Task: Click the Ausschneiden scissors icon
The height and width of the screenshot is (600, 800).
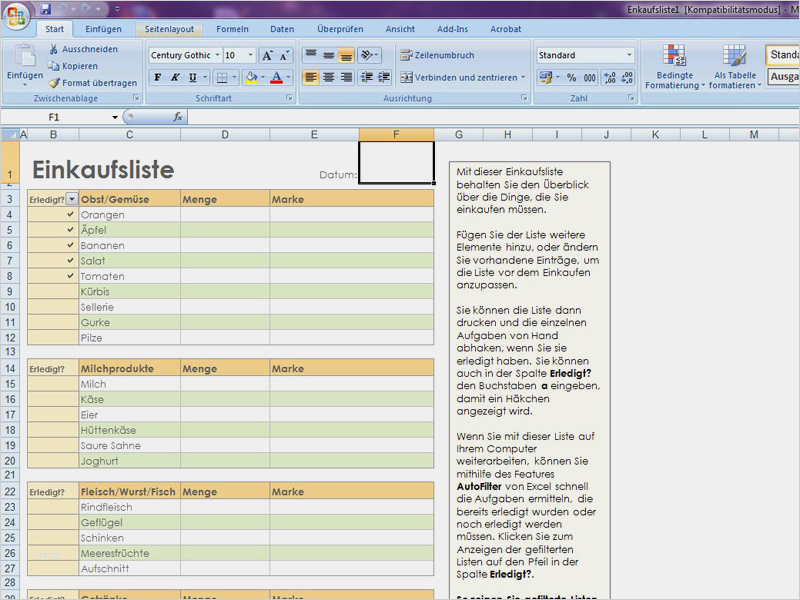Action: pyautogui.click(x=54, y=49)
